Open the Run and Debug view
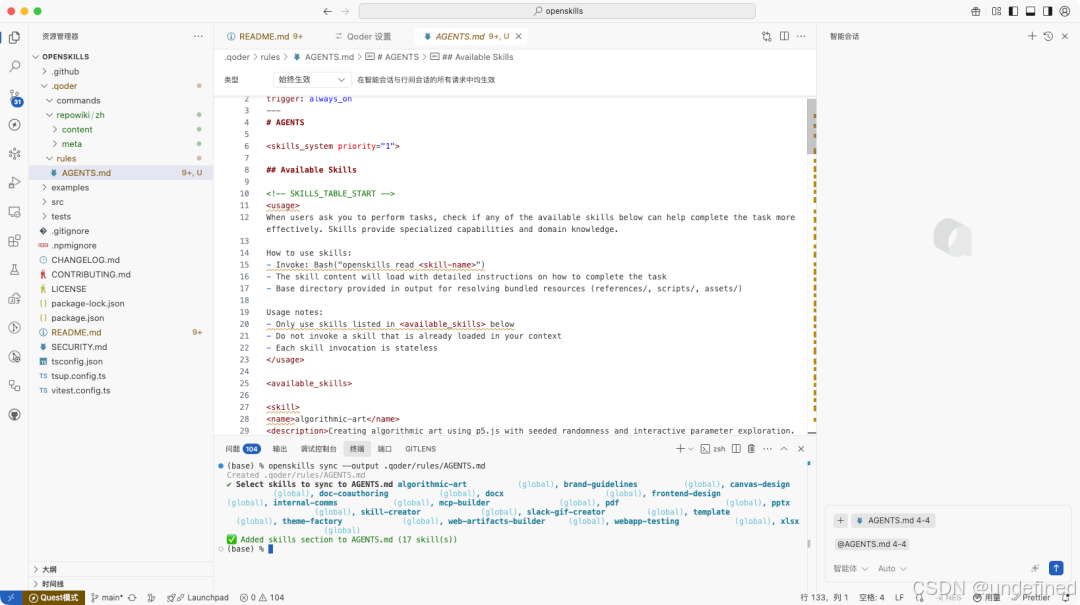 (x=14, y=183)
